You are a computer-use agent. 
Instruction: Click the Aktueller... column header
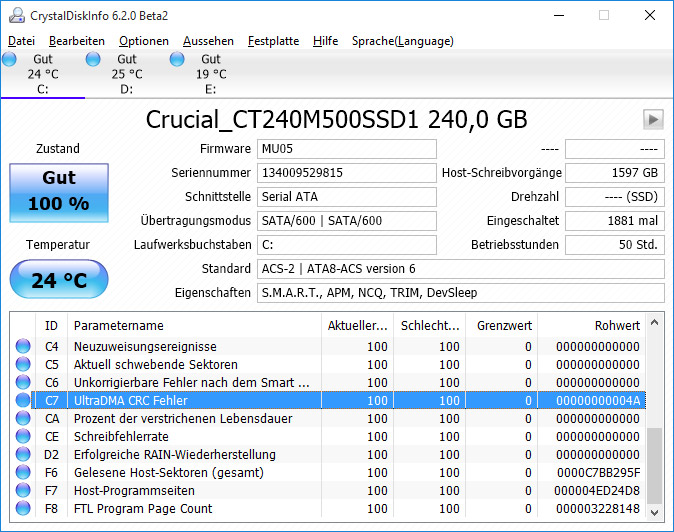[357, 325]
